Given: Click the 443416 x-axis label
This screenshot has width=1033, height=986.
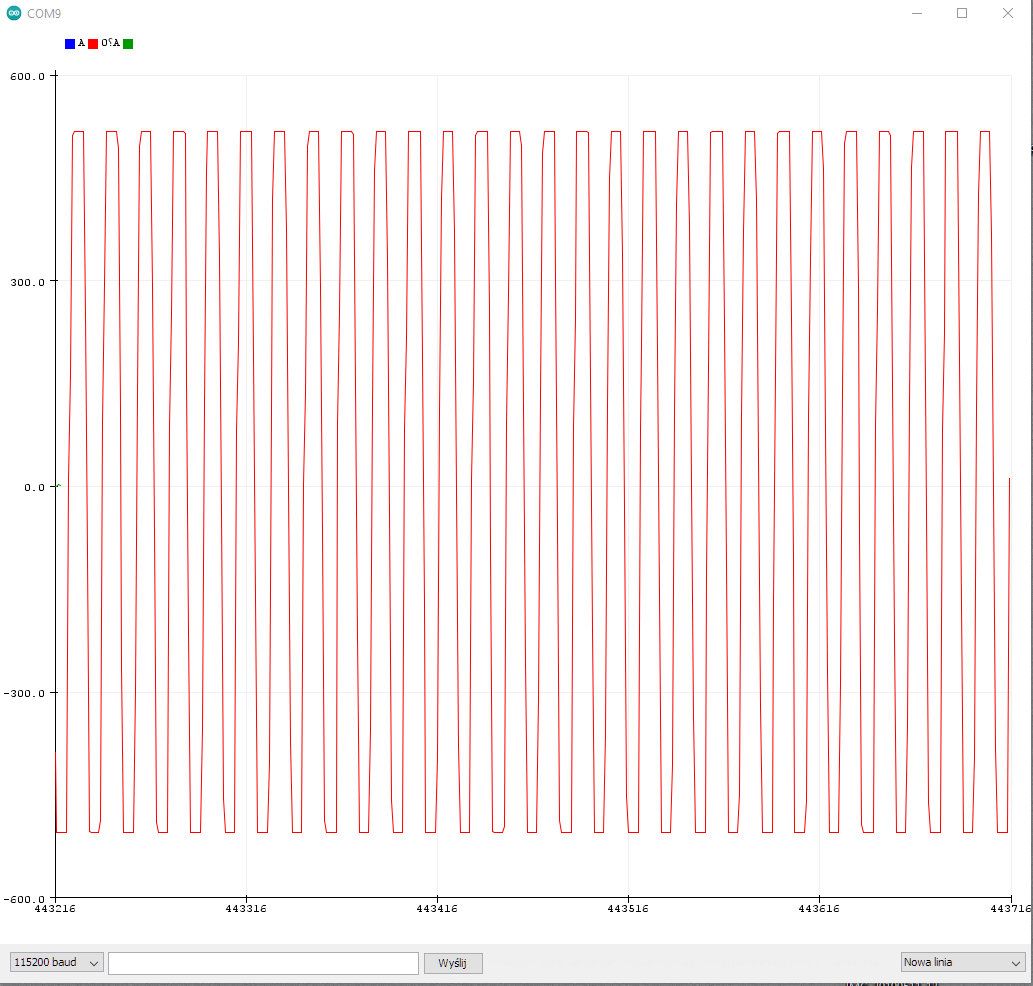Looking at the screenshot, I should pyautogui.click(x=437, y=908).
